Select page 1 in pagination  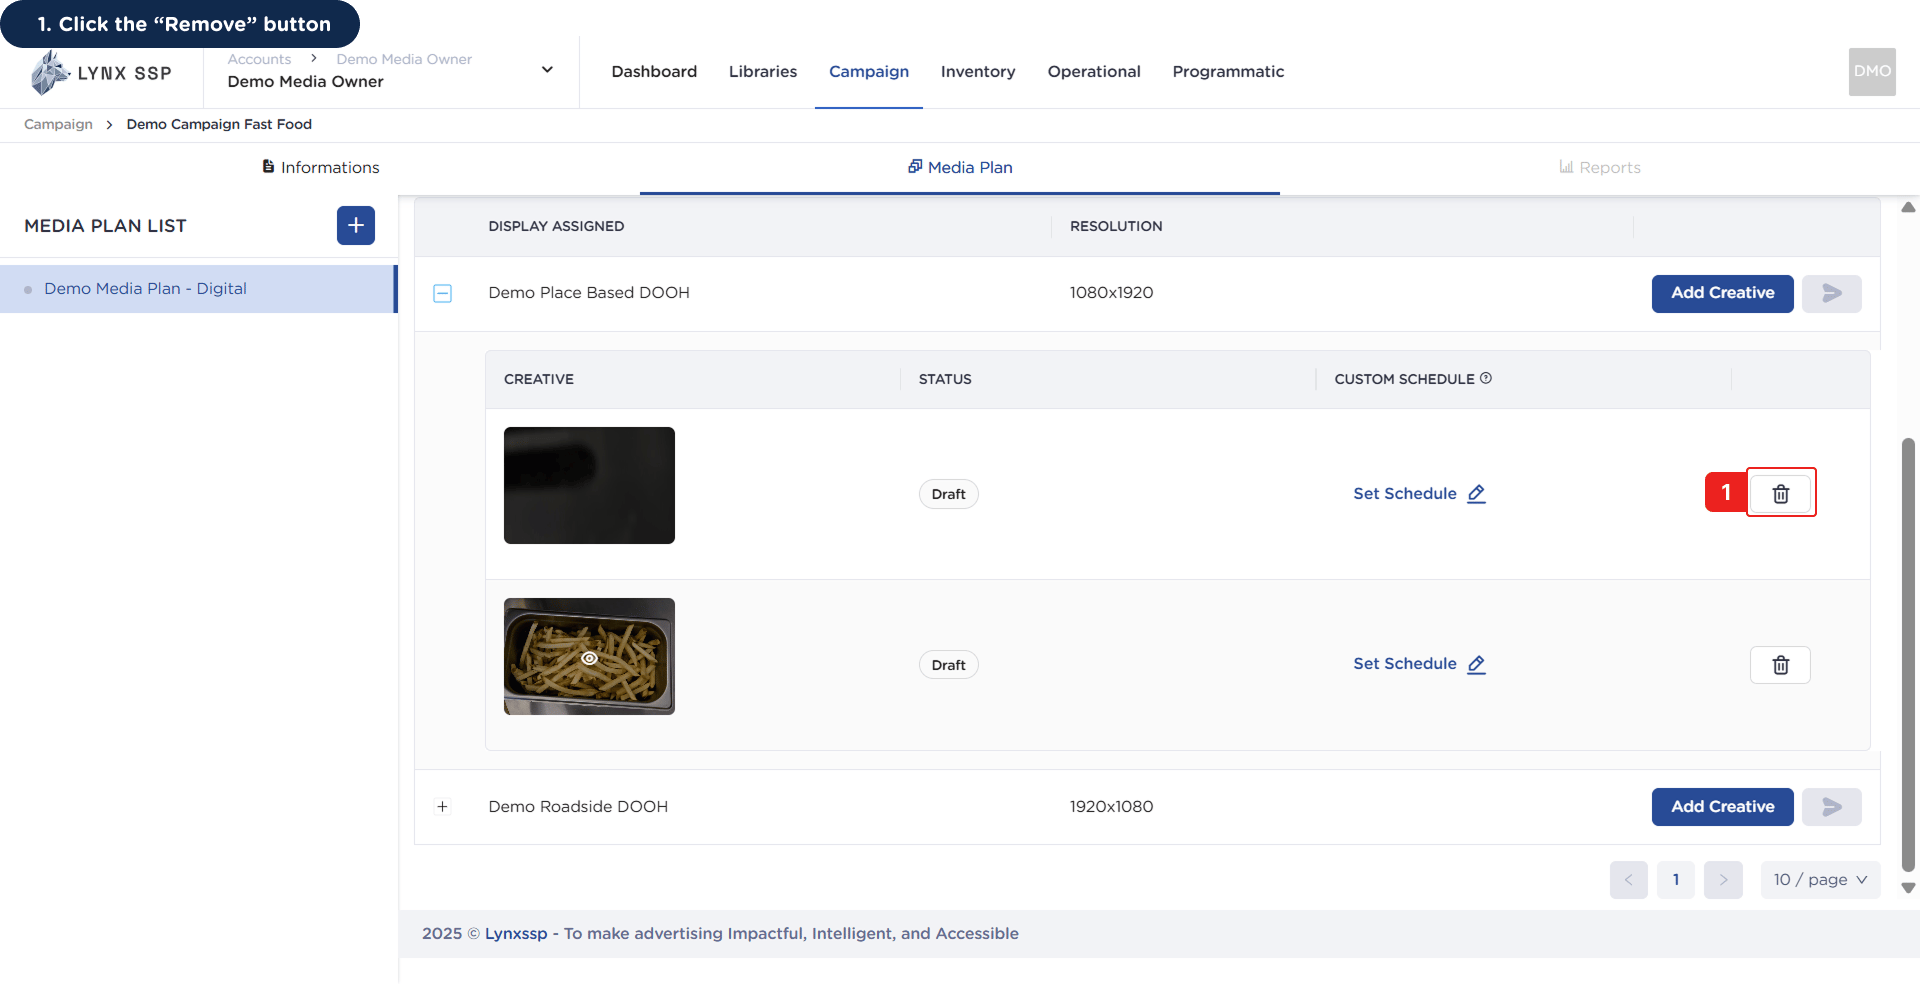(1676, 880)
